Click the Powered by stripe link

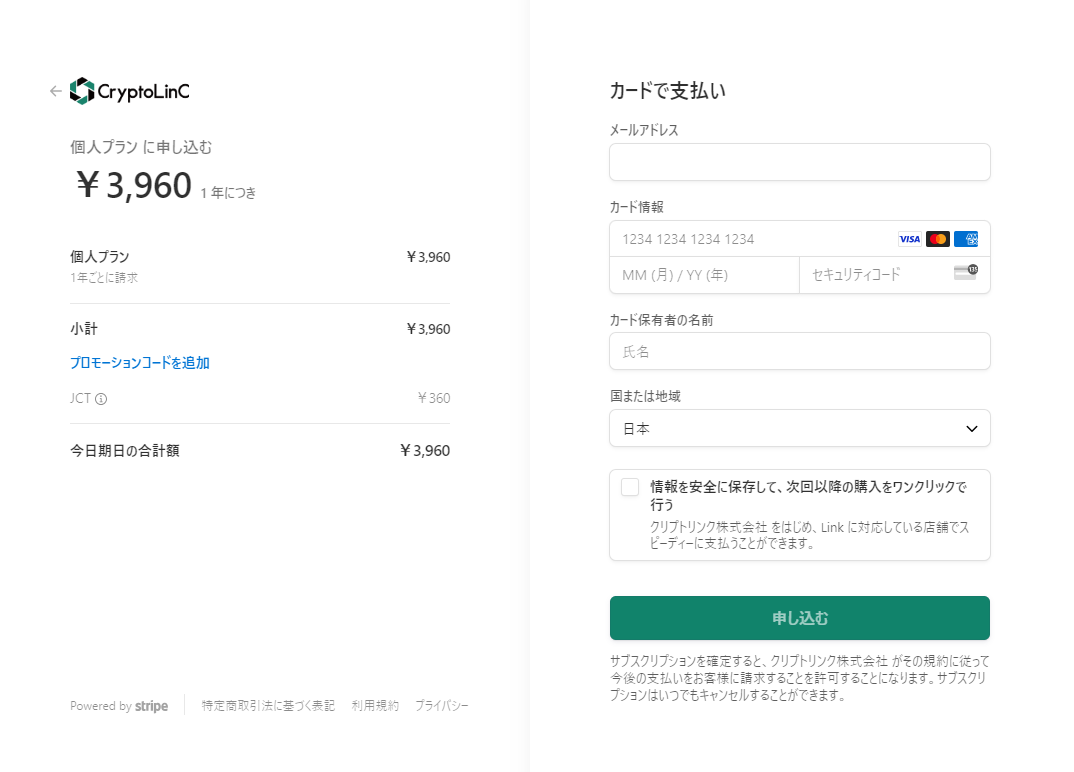[x=119, y=706]
